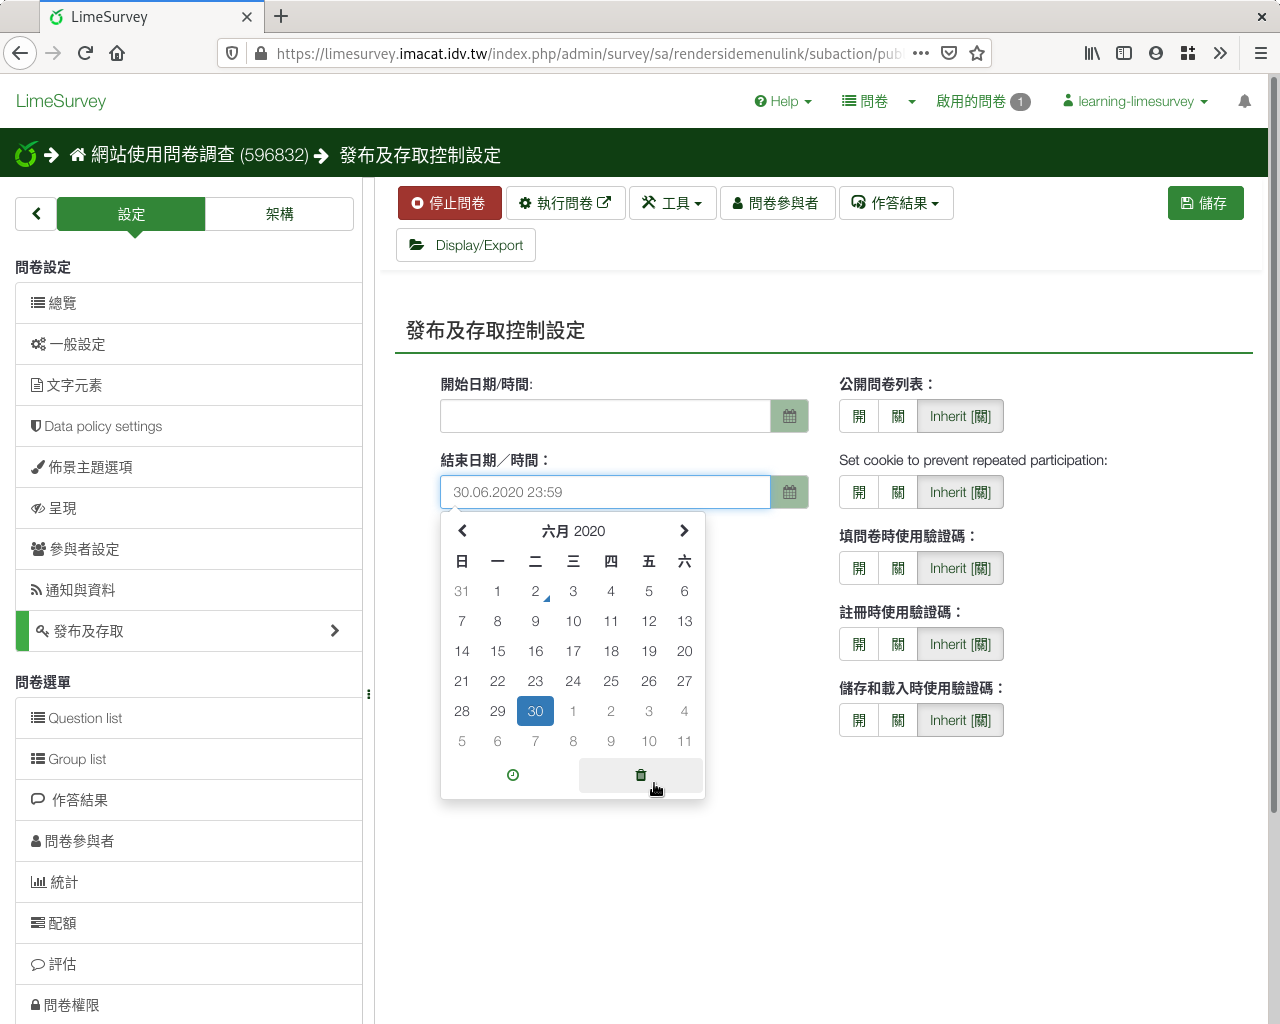Switch to the 設定 tab
This screenshot has width=1280, height=1024.
131,214
